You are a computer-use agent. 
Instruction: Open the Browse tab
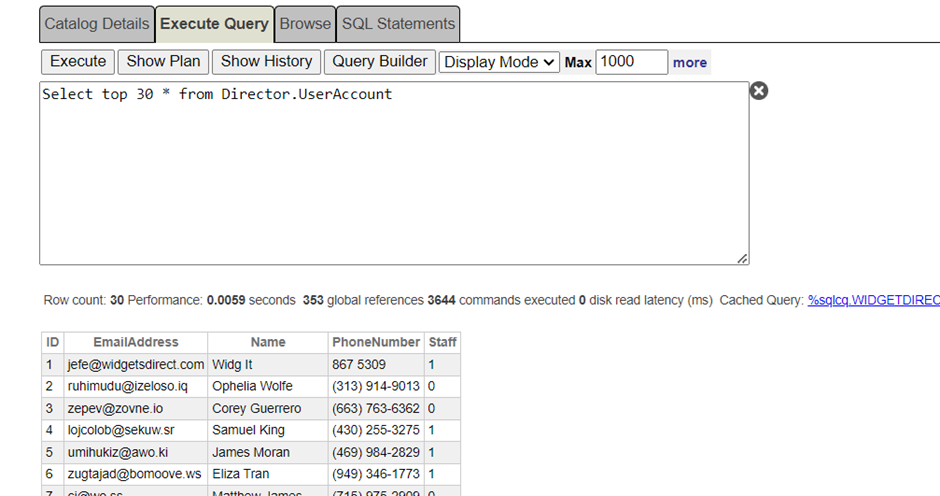pos(305,24)
